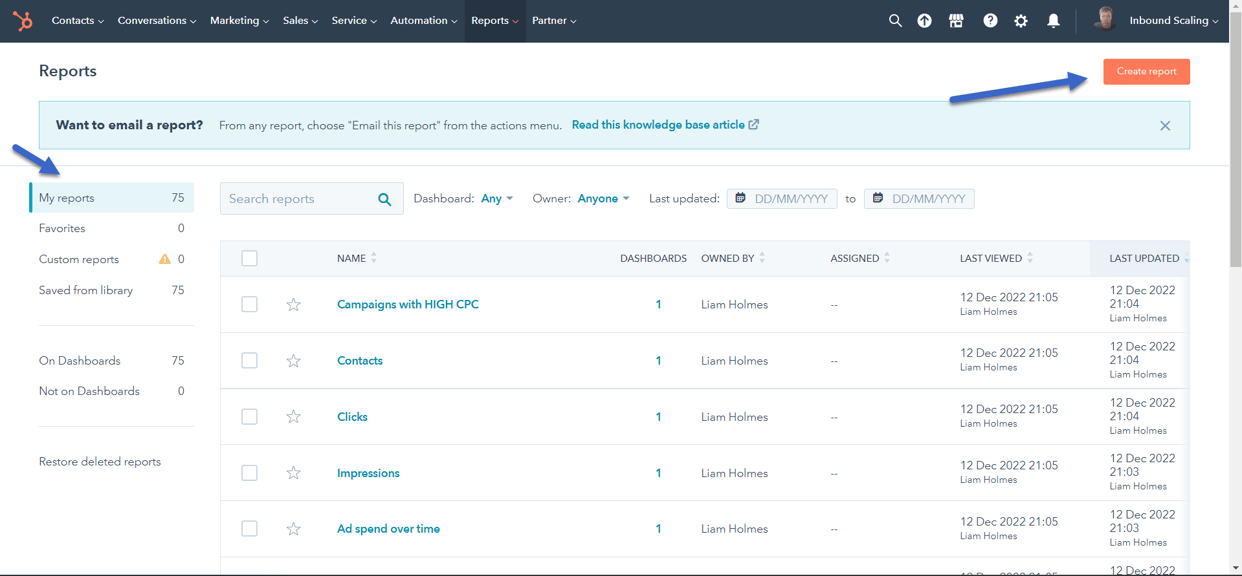Open the Owner Anyone filter dropdown

(x=604, y=199)
